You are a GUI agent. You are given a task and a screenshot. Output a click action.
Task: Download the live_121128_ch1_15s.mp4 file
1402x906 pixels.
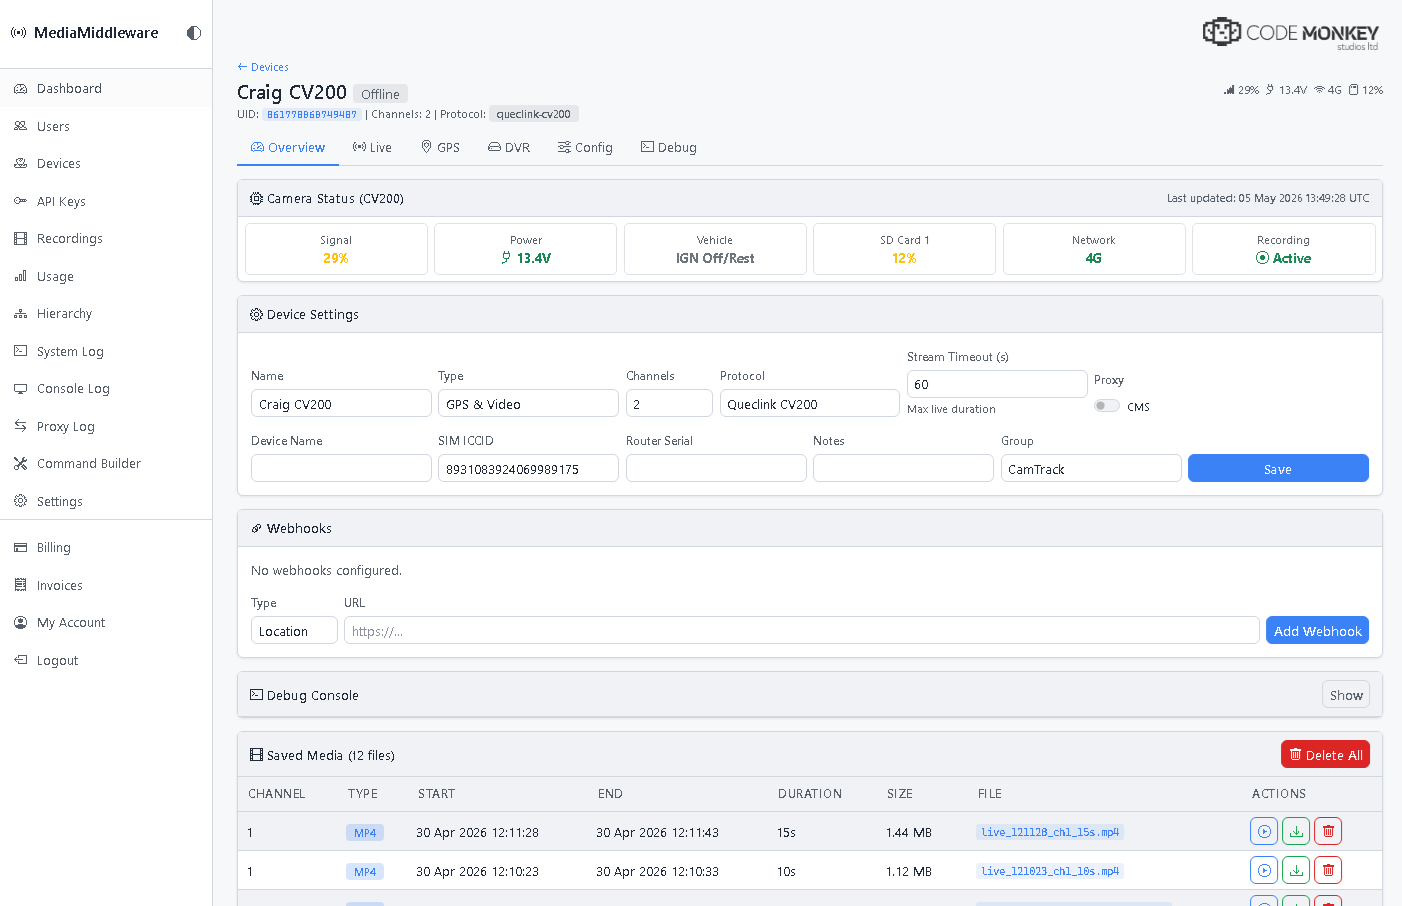[1296, 831]
